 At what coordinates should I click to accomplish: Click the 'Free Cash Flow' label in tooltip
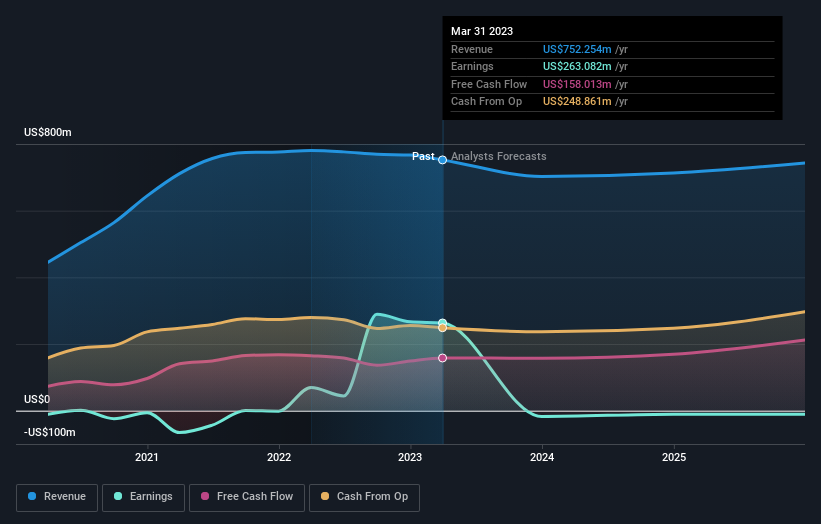[x=489, y=84]
